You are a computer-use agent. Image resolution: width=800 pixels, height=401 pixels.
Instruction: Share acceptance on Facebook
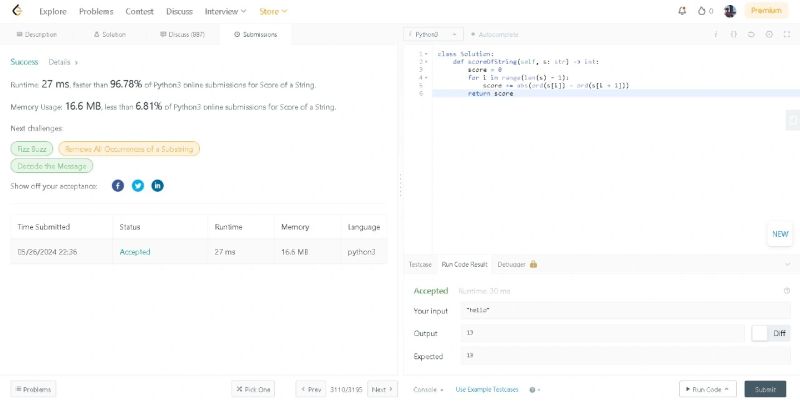click(118, 186)
